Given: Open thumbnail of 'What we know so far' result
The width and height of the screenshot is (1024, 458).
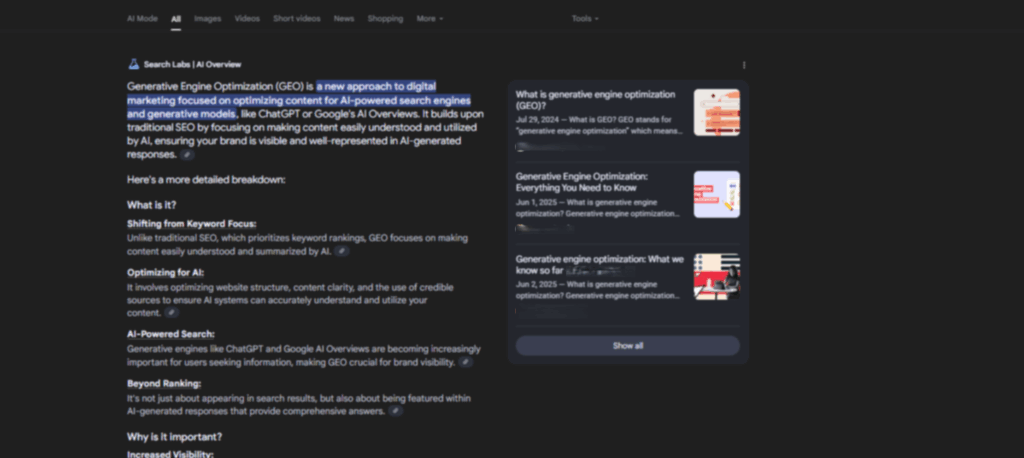Looking at the screenshot, I should pos(716,277).
